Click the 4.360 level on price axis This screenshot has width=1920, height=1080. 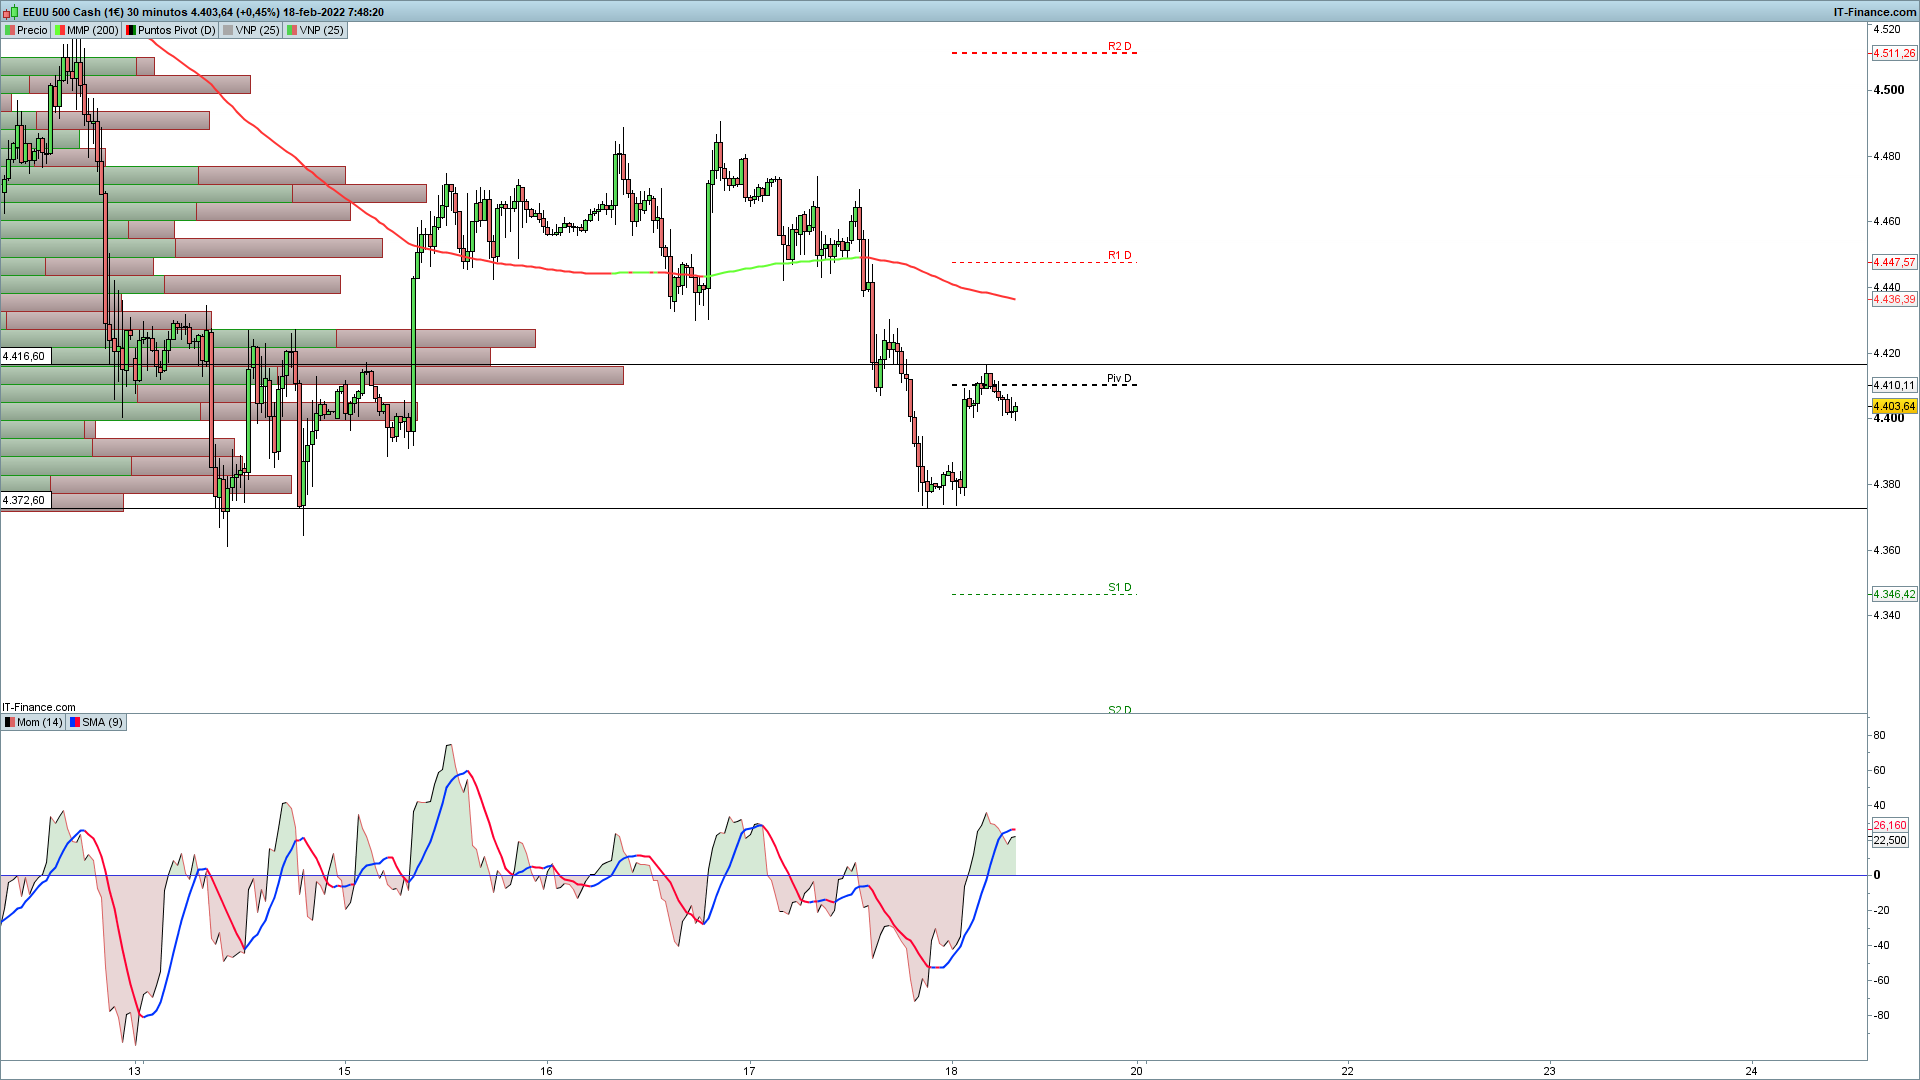point(1886,550)
